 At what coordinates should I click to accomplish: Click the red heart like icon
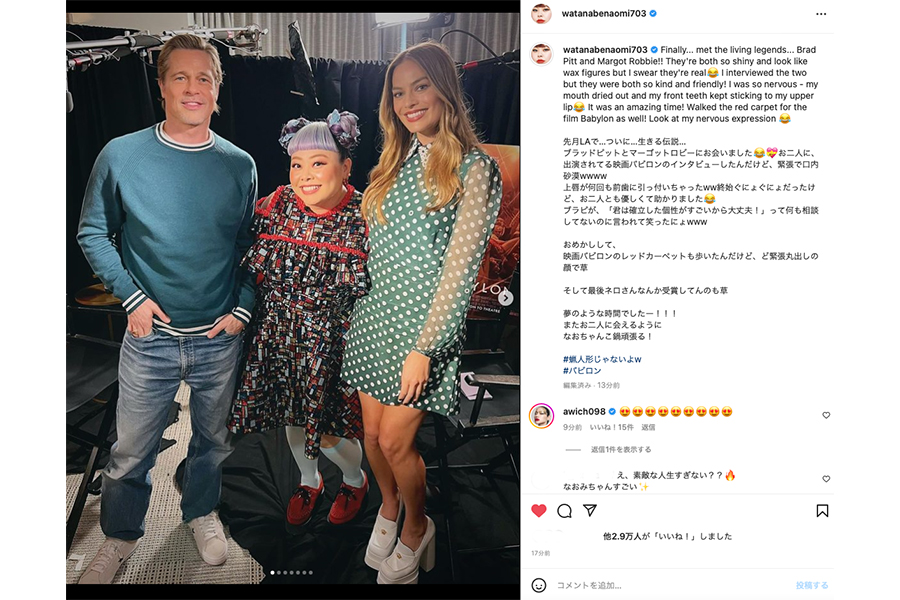[538, 510]
